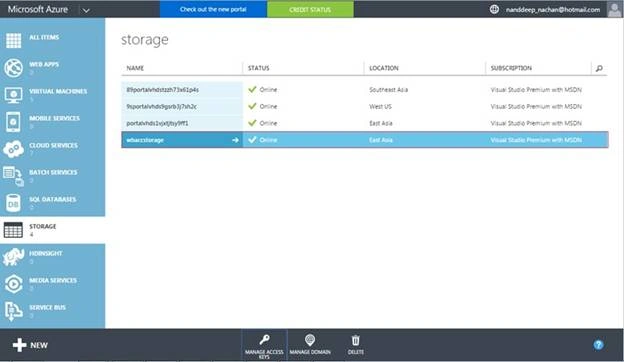Open the SQL Databases DB icon
The image size is (624, 362).
coord(14,203)
